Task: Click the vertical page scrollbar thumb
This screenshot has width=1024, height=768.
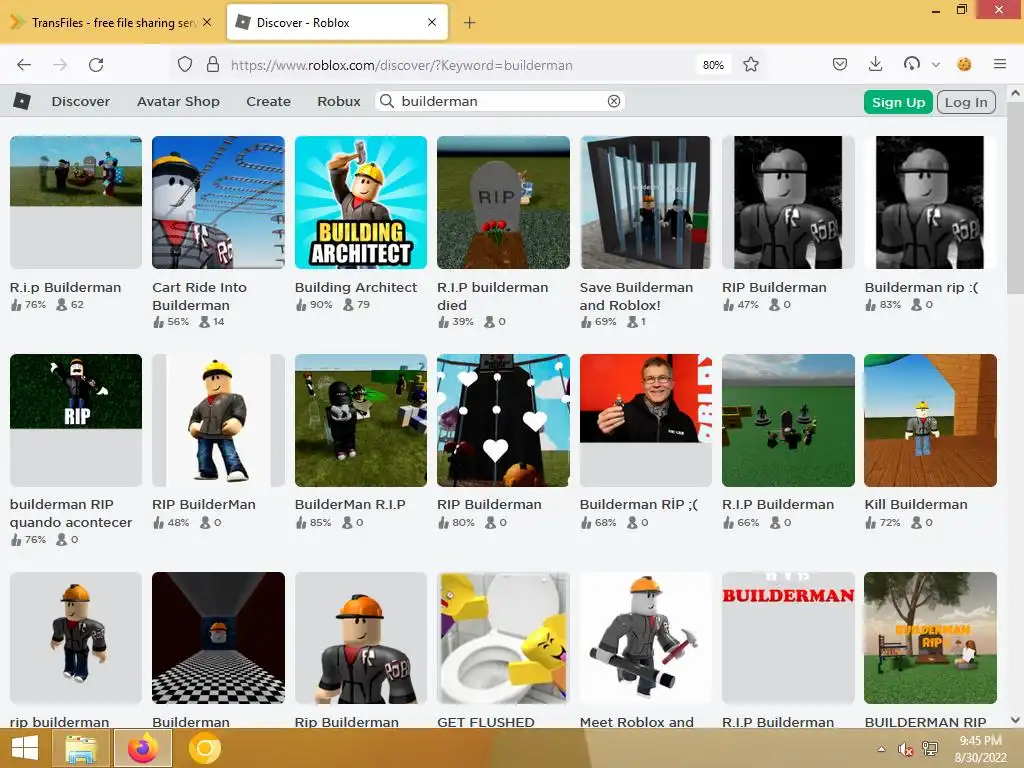Action: point(1016,199)
